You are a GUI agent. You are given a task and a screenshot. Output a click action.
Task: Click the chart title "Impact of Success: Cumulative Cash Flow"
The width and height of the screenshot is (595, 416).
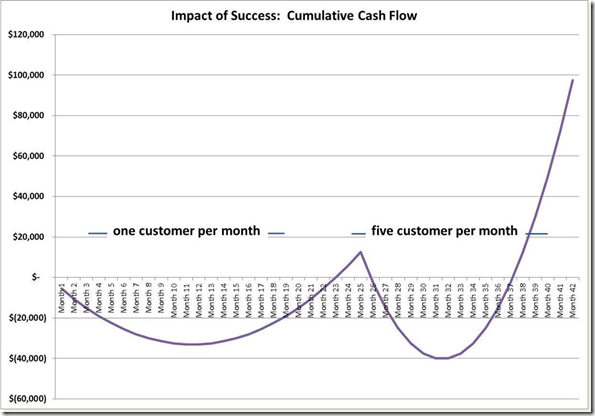[294, 16]
